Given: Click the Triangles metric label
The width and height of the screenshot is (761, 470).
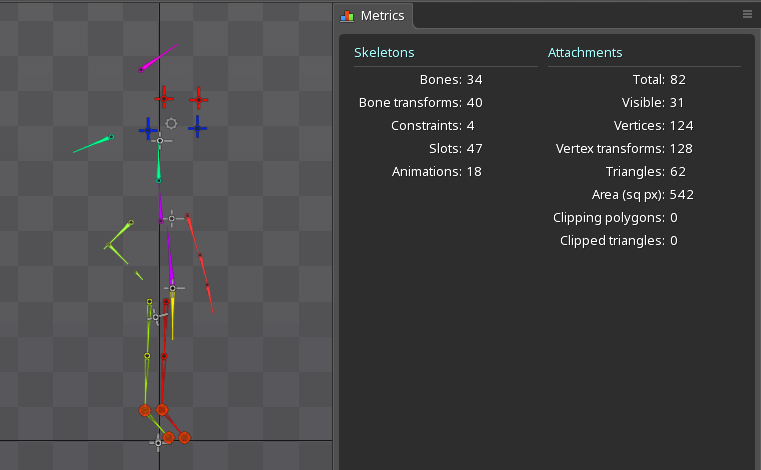Looking at the screenshot, I should pyautogui.click(x=634, y=171).
